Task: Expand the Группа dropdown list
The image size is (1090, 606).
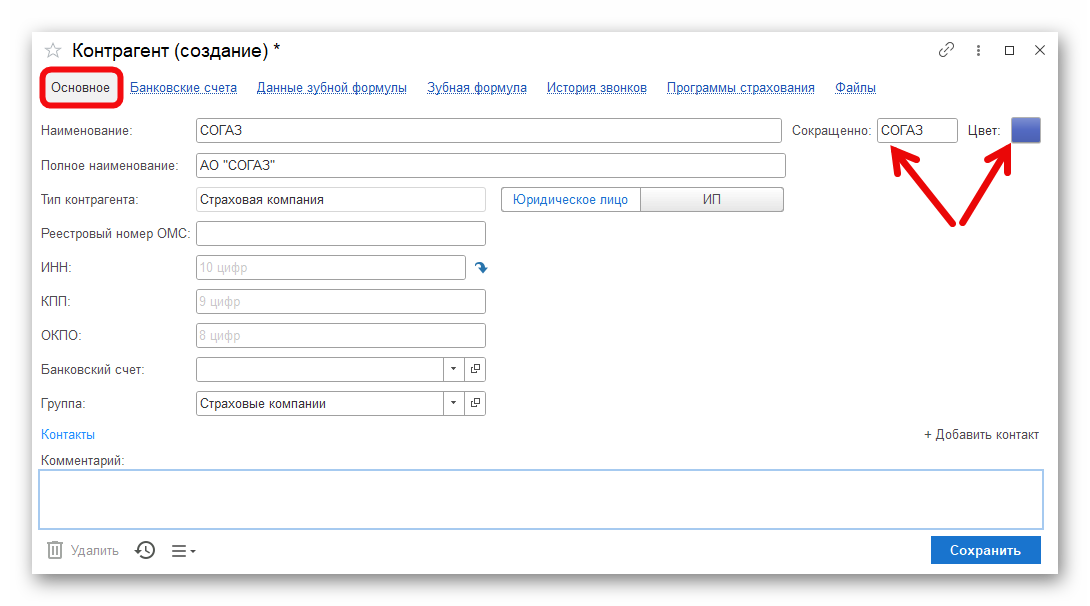Action: 453,403
